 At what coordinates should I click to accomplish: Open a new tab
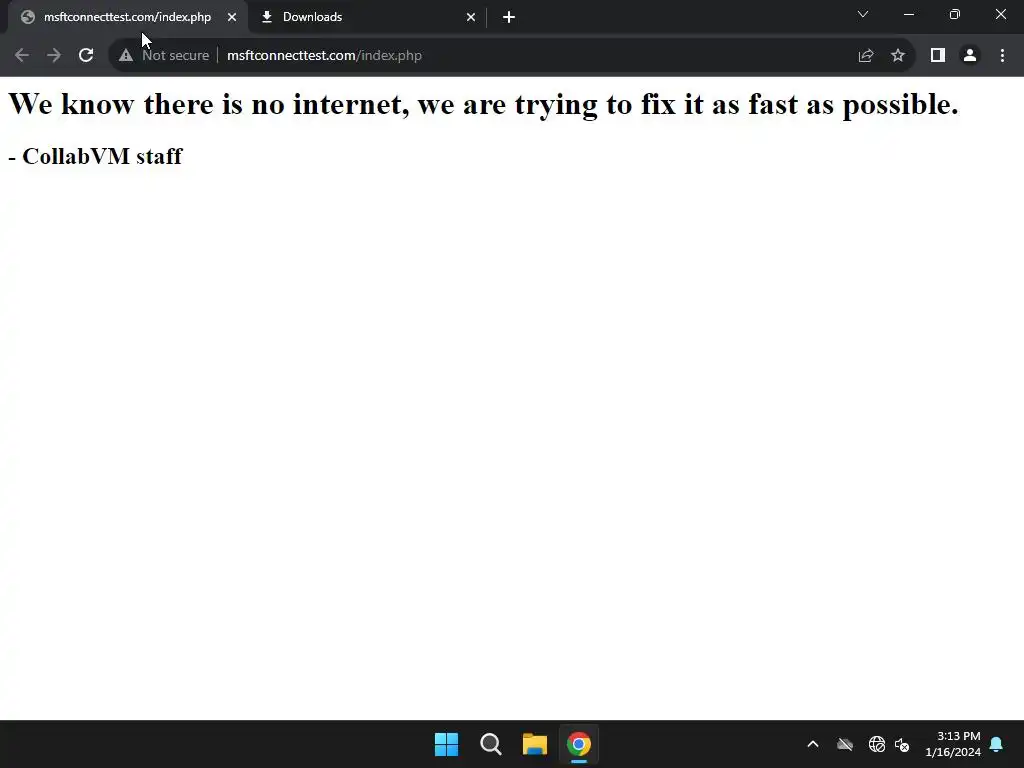coord(509,17)
